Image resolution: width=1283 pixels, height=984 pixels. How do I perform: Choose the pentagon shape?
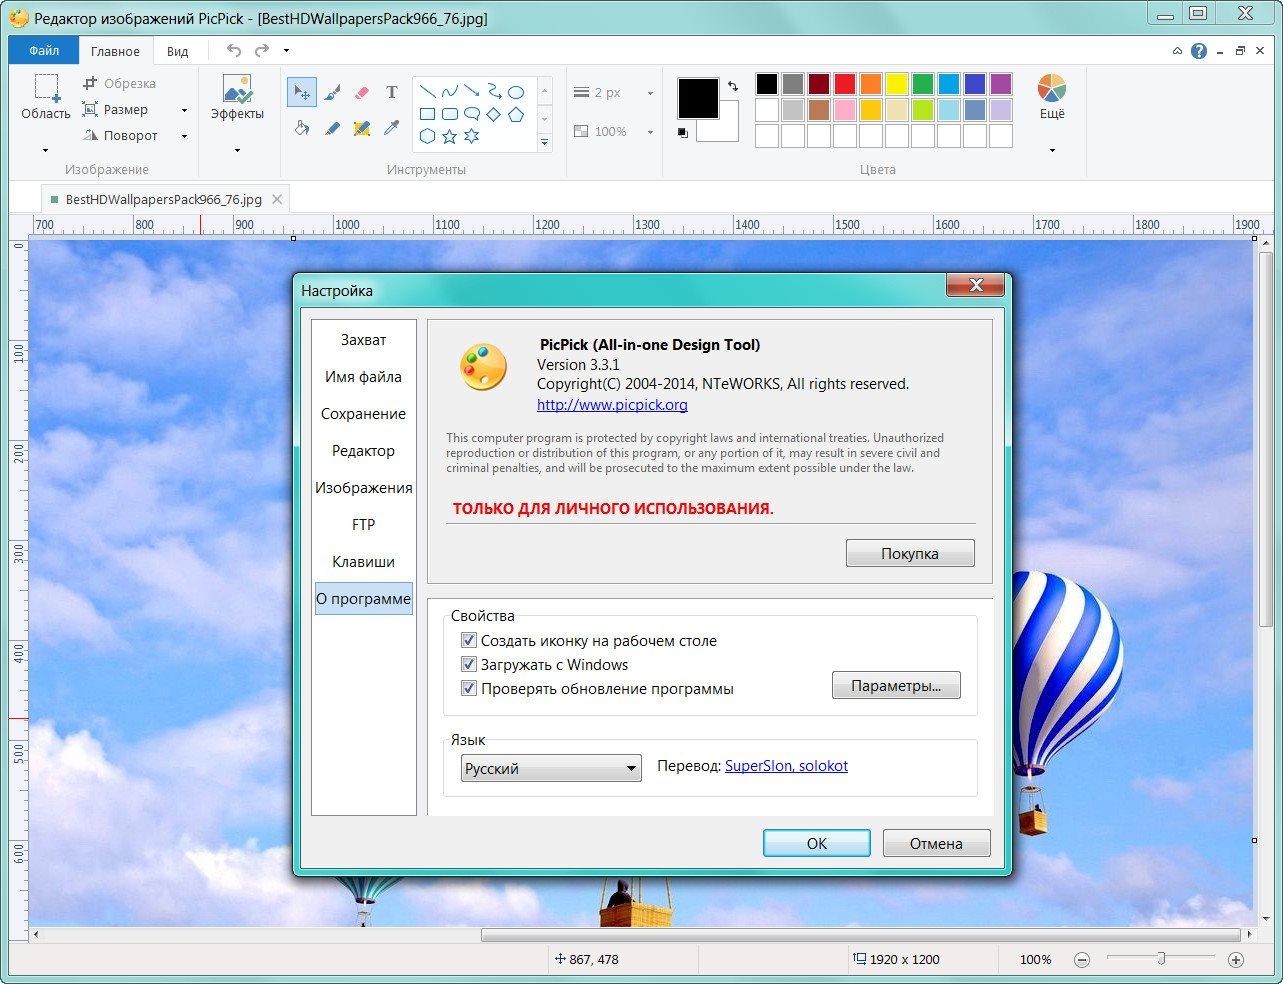[x=516, y=114]
